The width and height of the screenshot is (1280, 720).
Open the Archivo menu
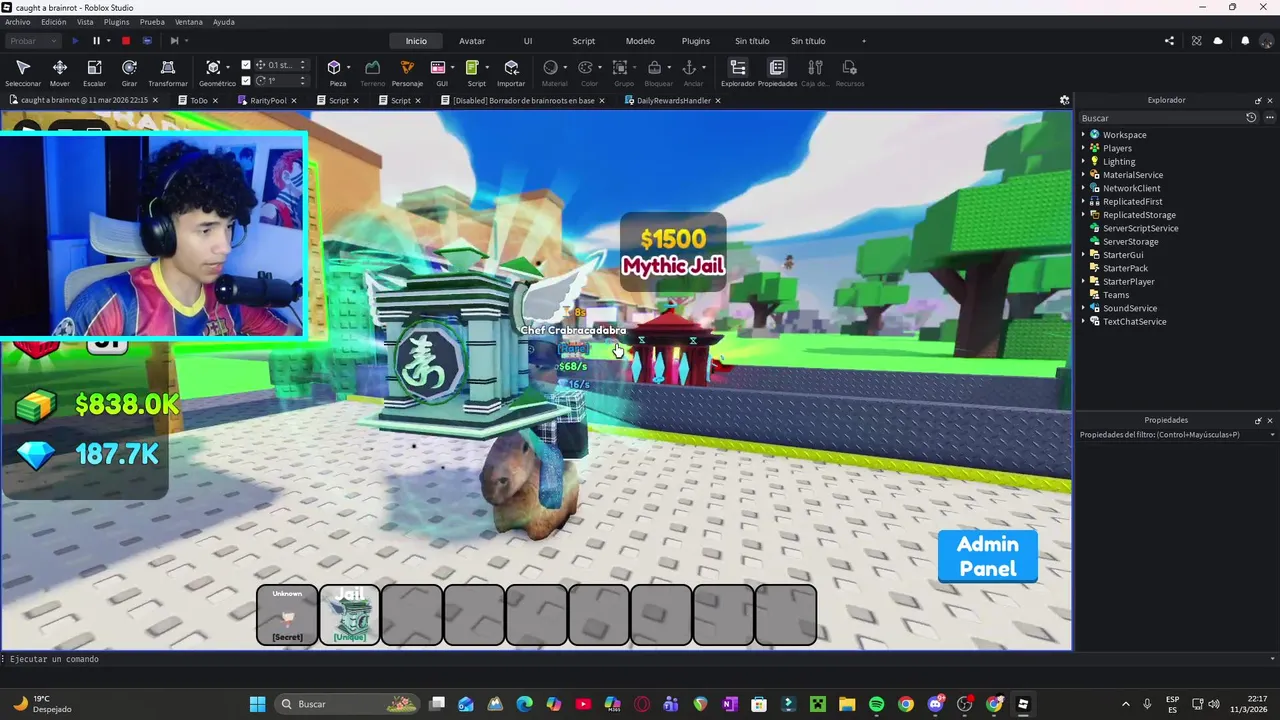[18, 22]
